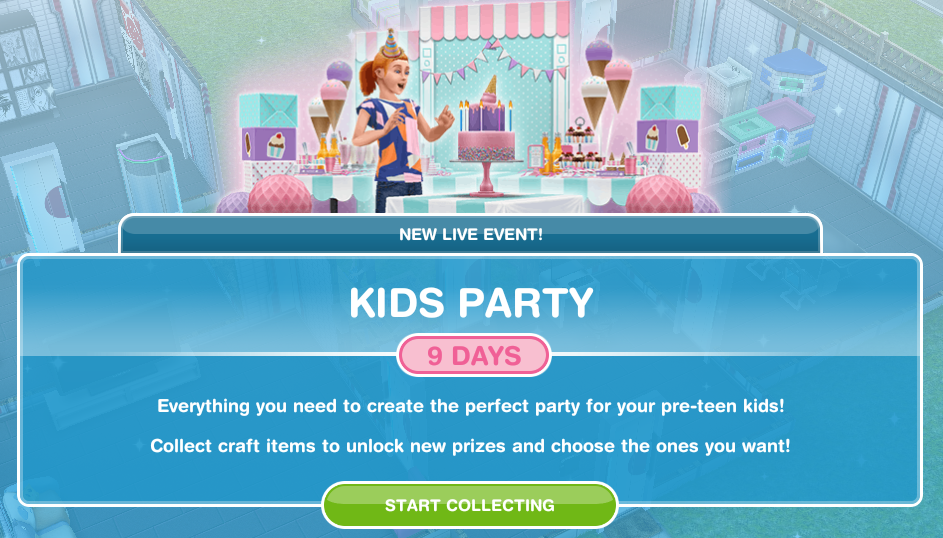Click the pink honeycomb ball on the right
Viewport: 943px width, 538px height.
pyautogui.click(x=659, y=195)
